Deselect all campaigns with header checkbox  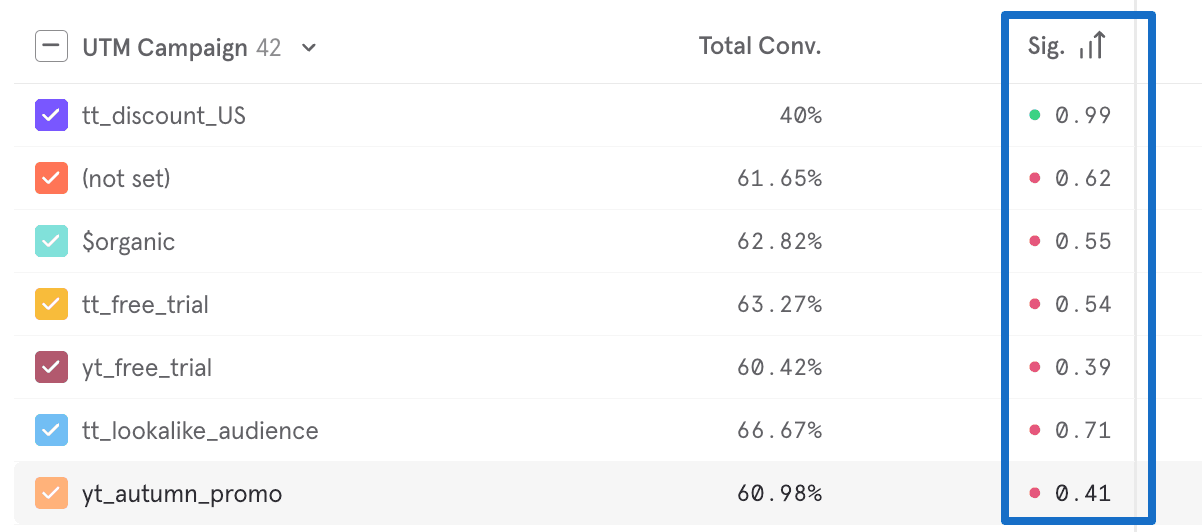pyautogui.click(x=51, y=46)
